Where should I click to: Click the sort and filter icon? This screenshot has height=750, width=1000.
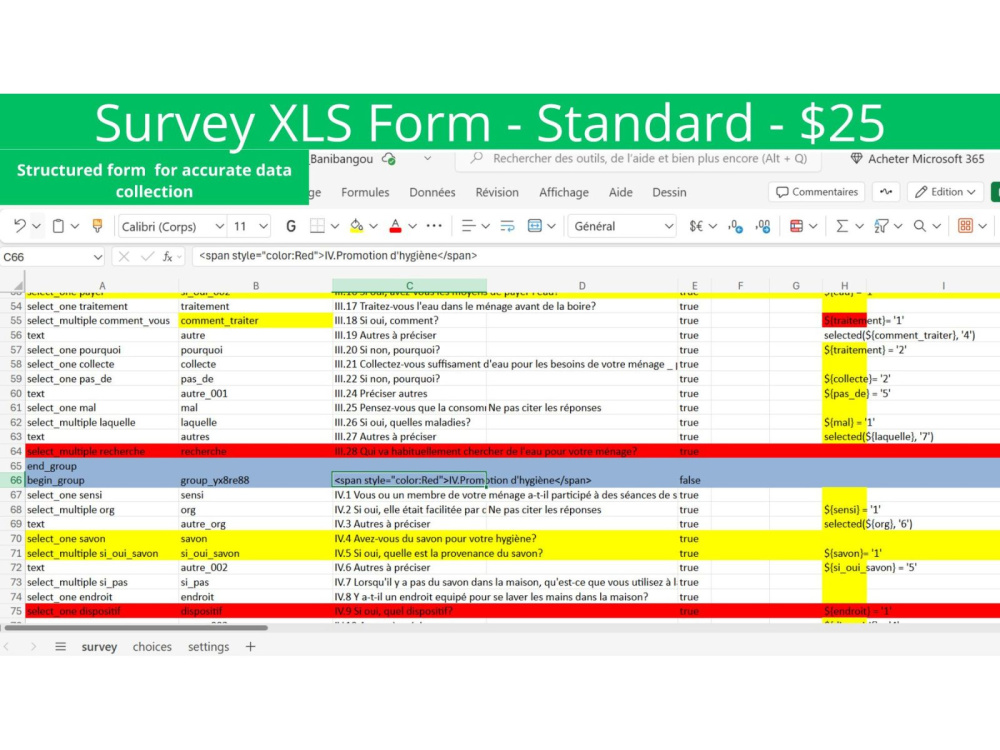click(881, 226)
